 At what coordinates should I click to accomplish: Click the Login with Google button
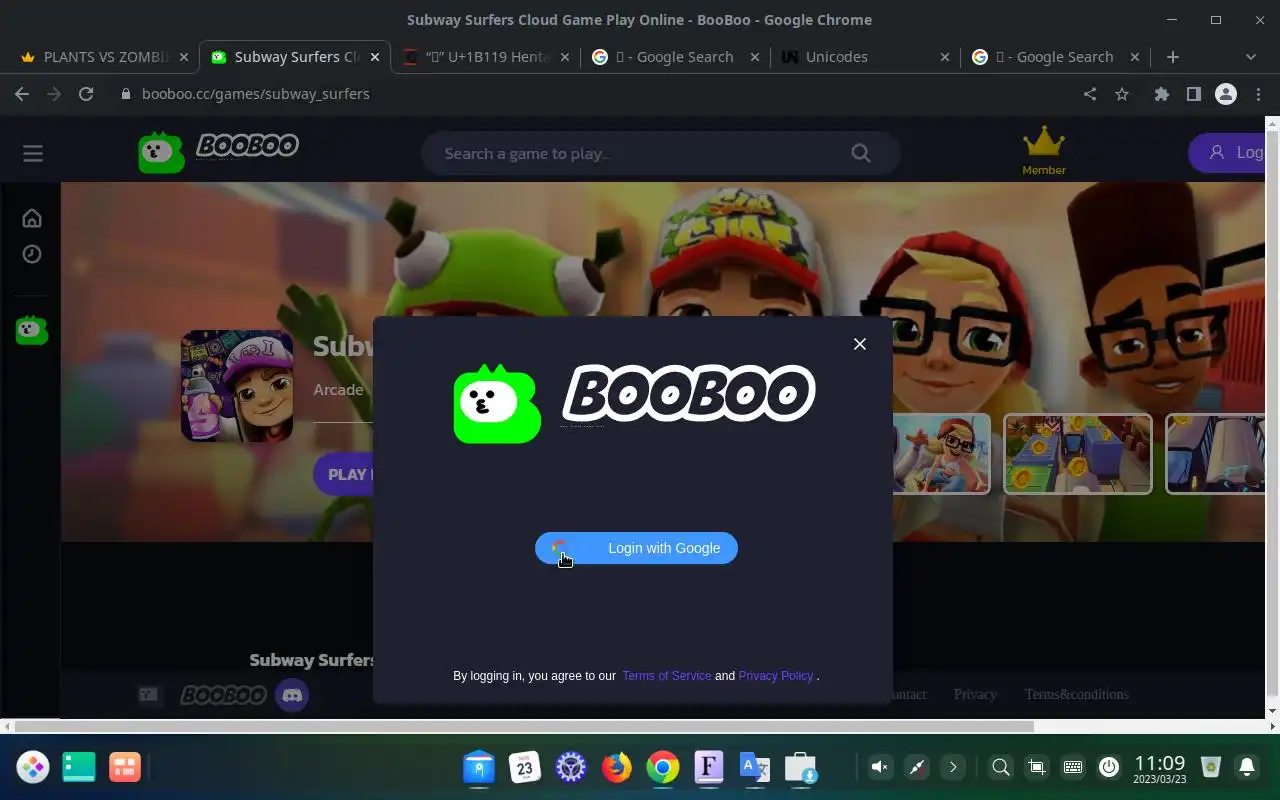[x=636, y=548]
